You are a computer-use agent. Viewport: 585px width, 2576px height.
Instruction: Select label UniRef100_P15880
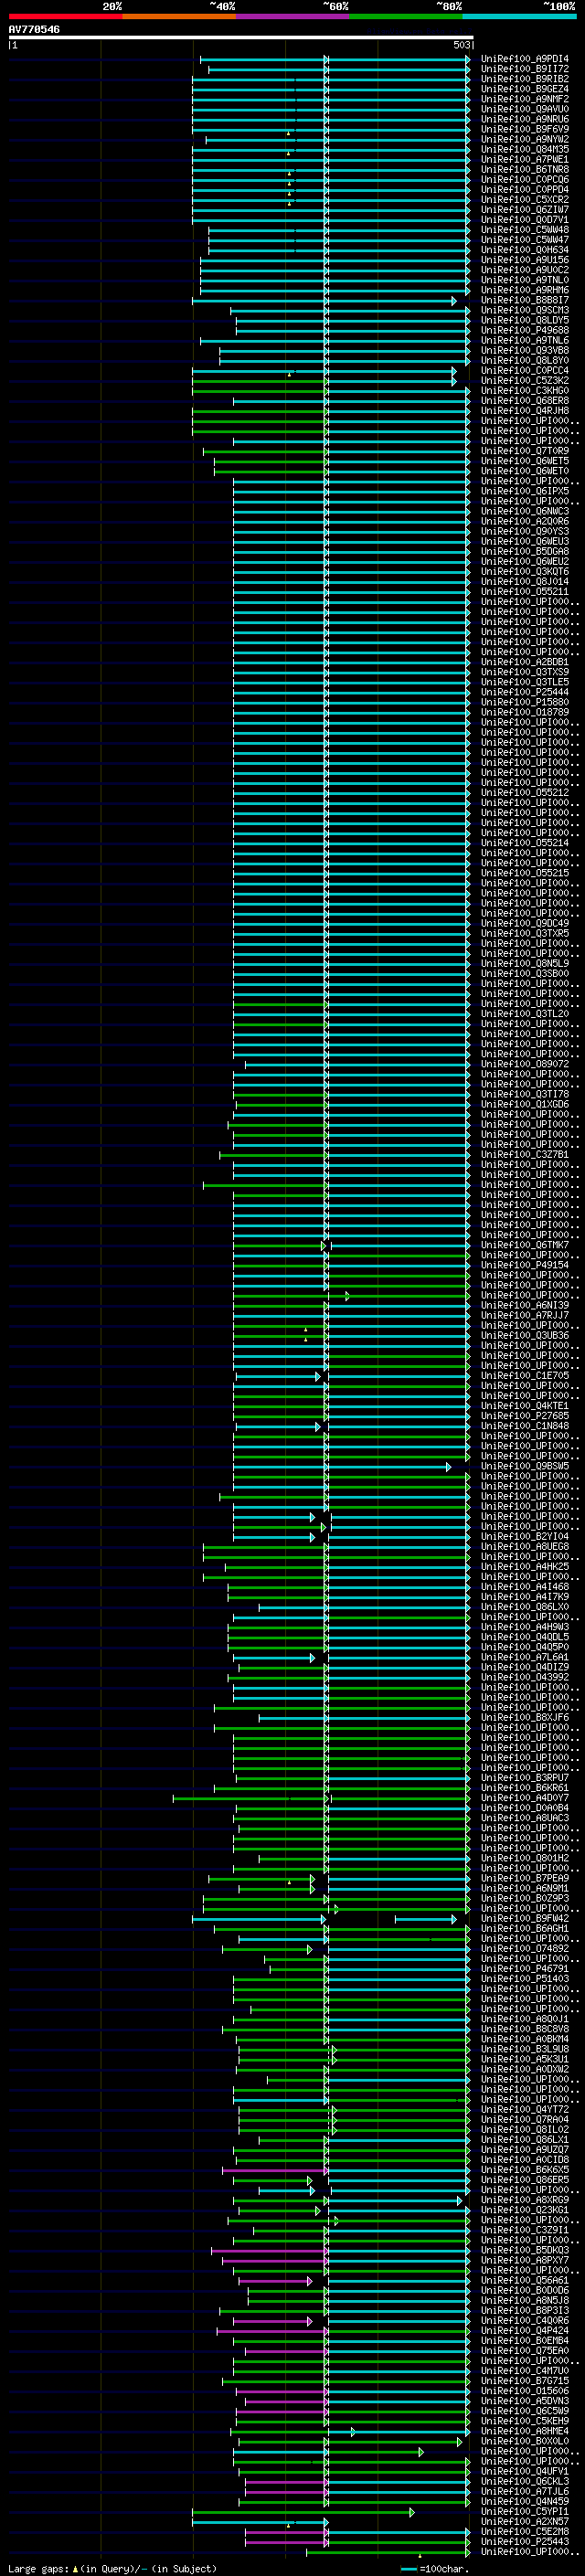[x=524, y=702]
